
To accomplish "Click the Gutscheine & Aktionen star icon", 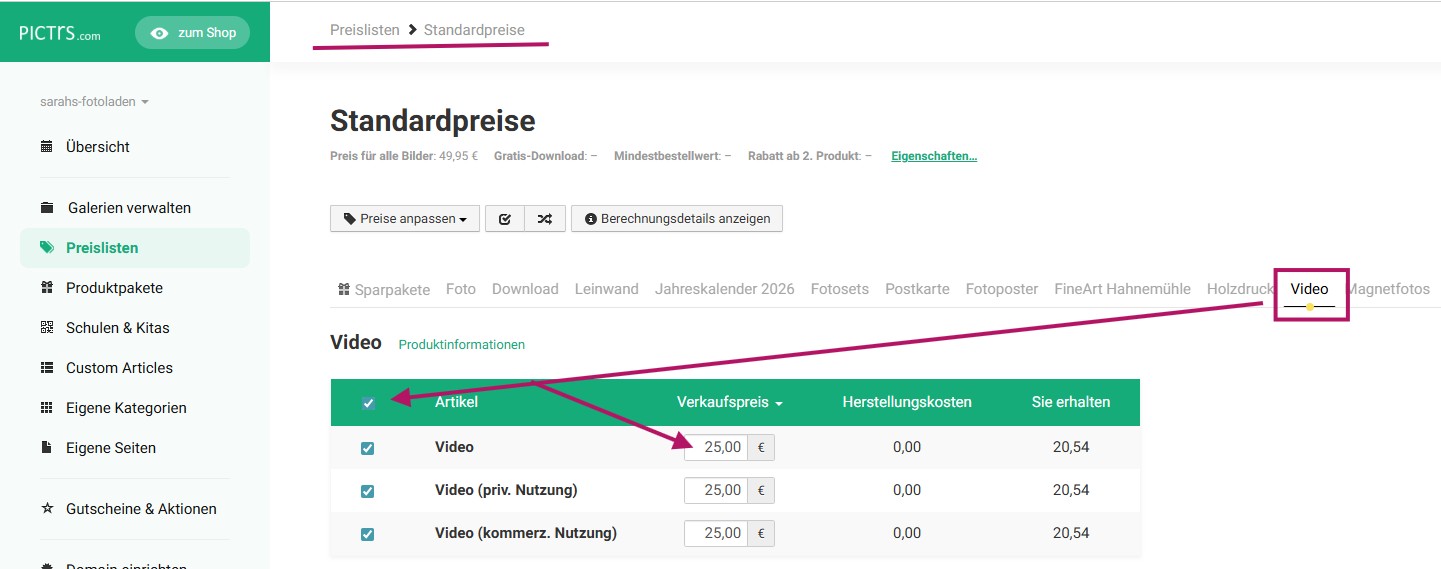I will 46,508.
